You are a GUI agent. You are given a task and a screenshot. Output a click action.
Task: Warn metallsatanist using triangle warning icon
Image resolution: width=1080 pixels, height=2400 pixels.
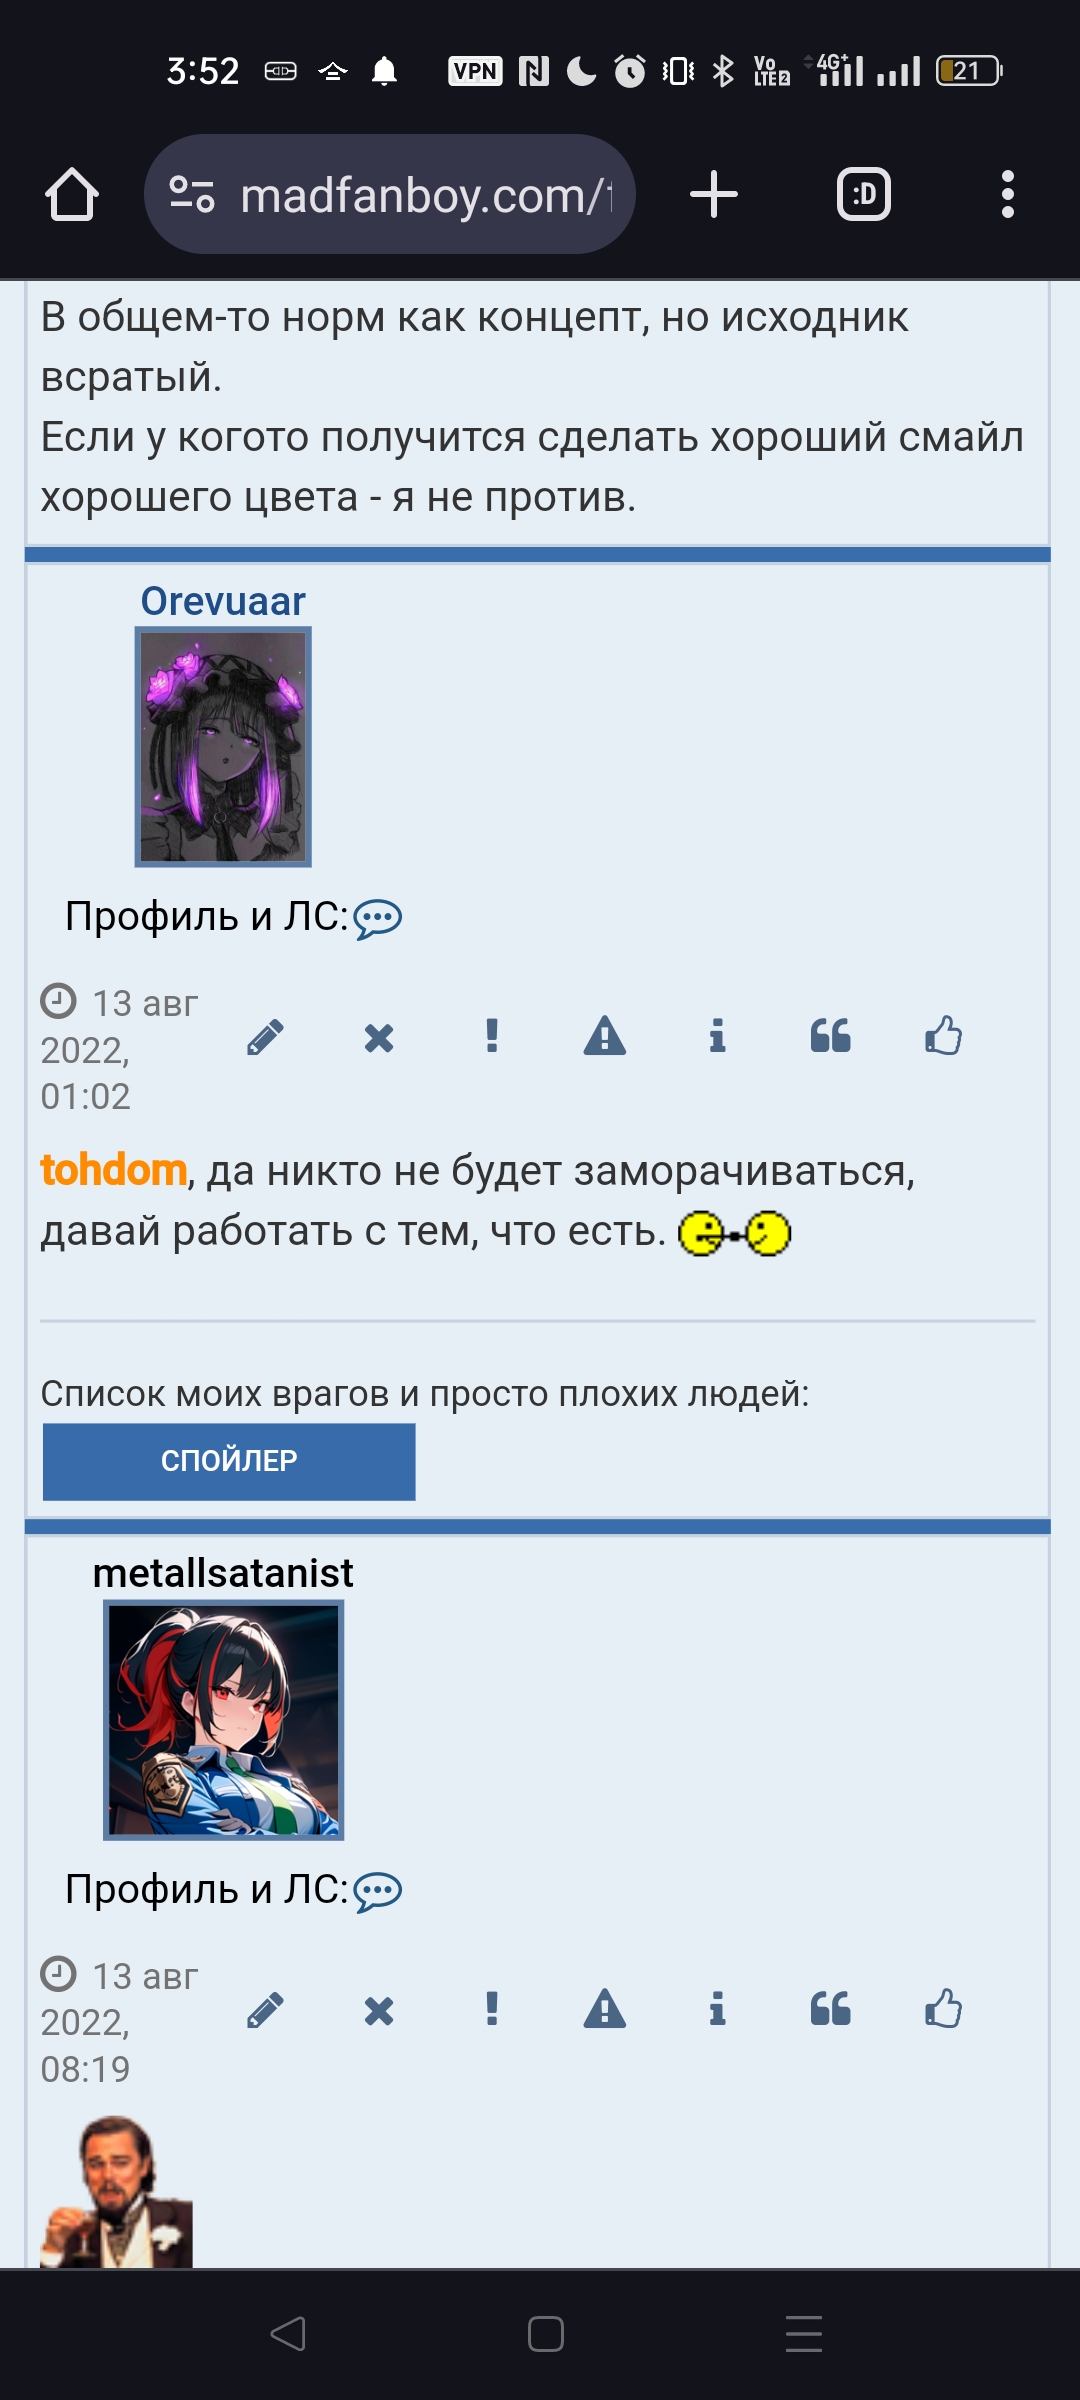605,2009
